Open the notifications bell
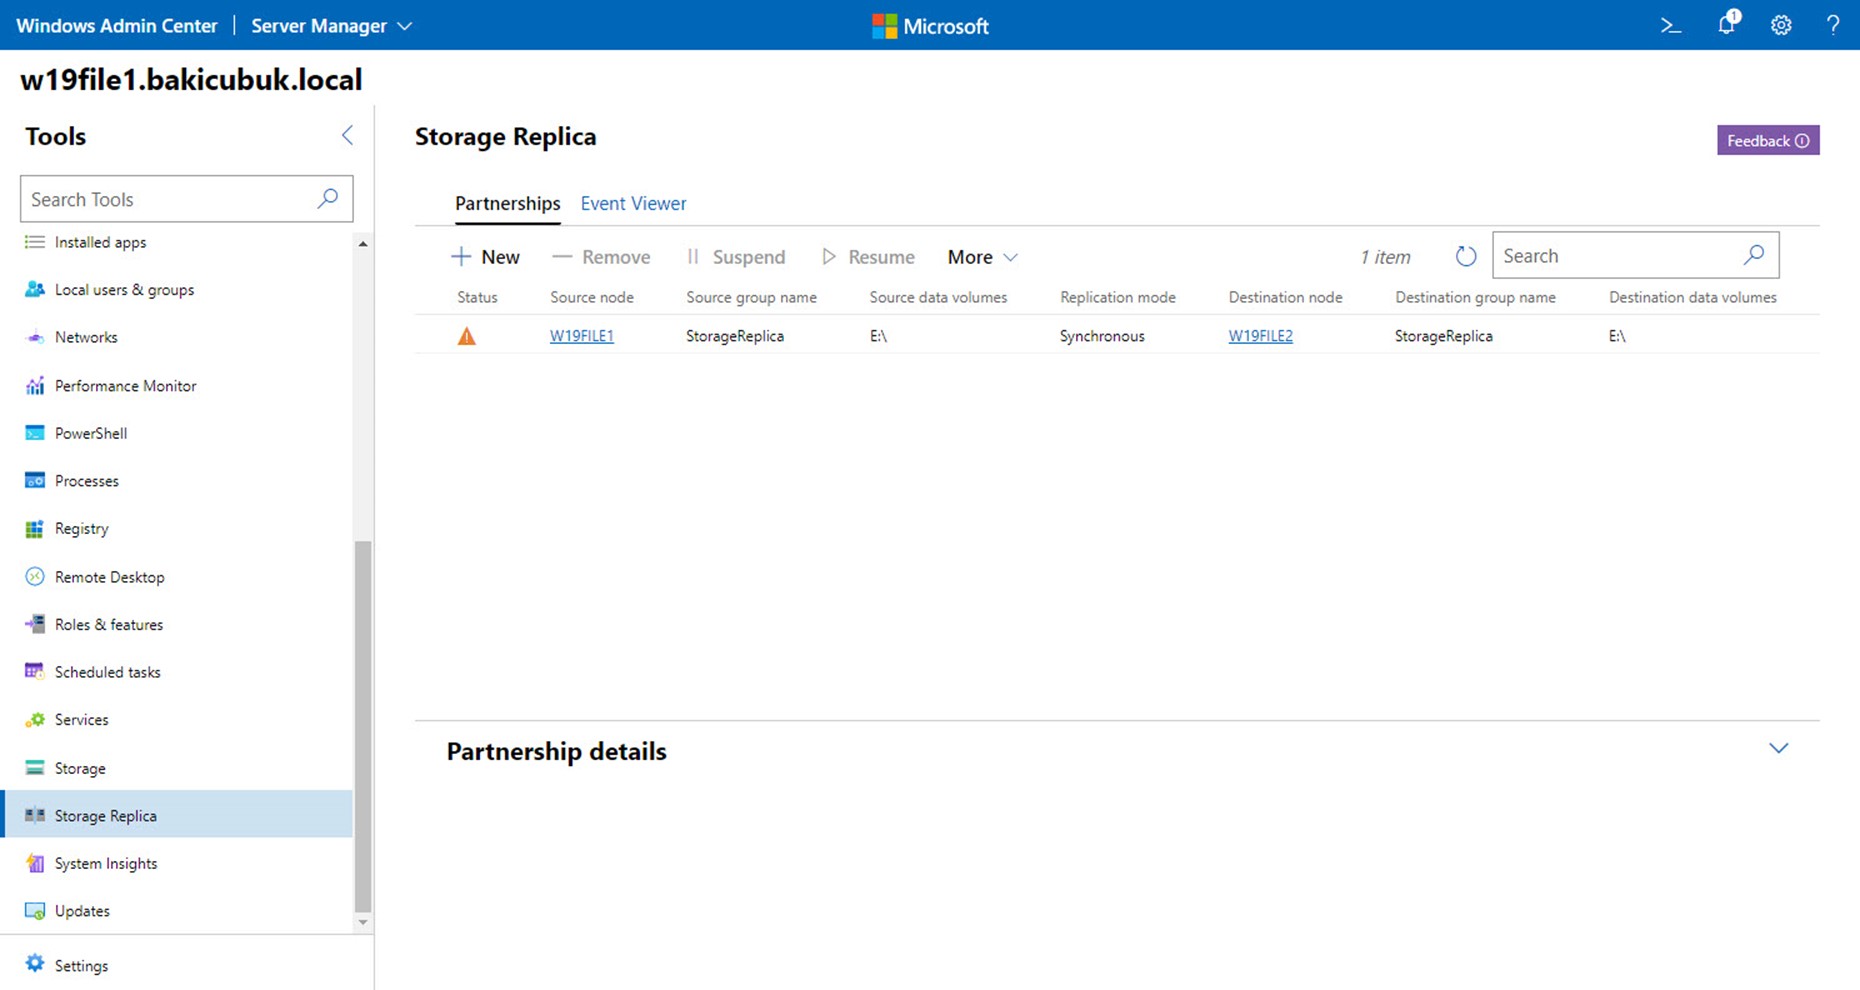The image size is (1860, 990). pyautogui.click(x=1728, y=24)
